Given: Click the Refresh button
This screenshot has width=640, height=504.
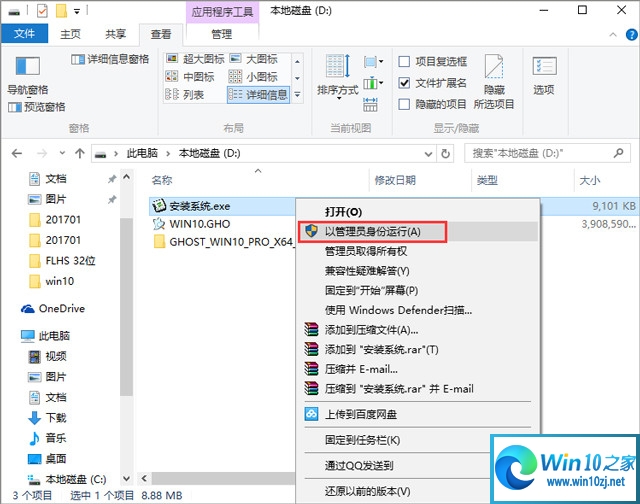Looking at the screenshot, I should click(445, 154).
